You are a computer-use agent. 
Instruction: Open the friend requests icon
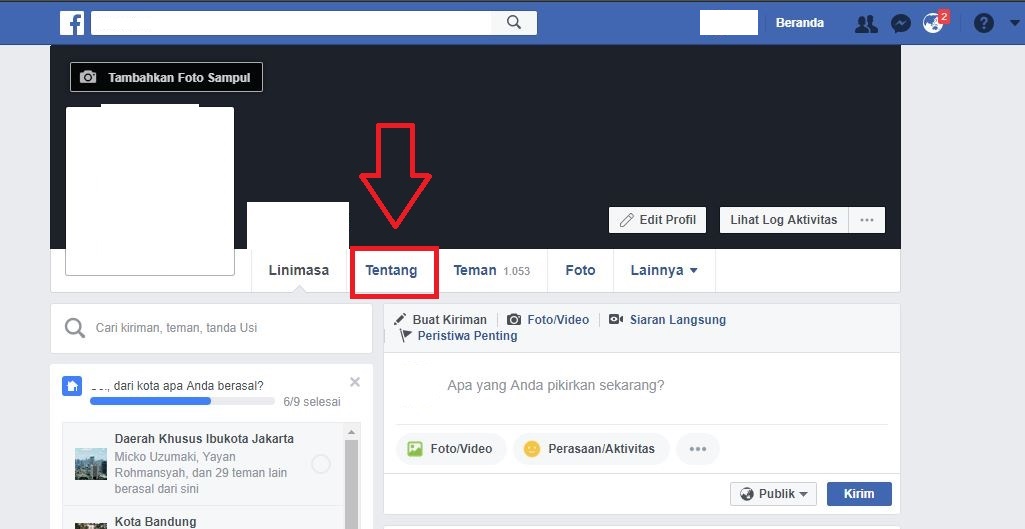tap(867, 24)
